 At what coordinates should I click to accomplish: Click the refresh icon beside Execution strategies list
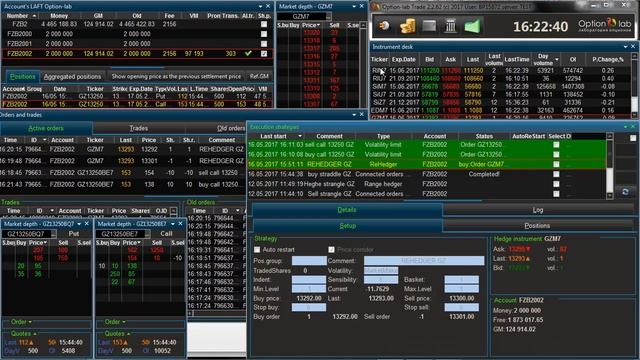coord(625,191)
